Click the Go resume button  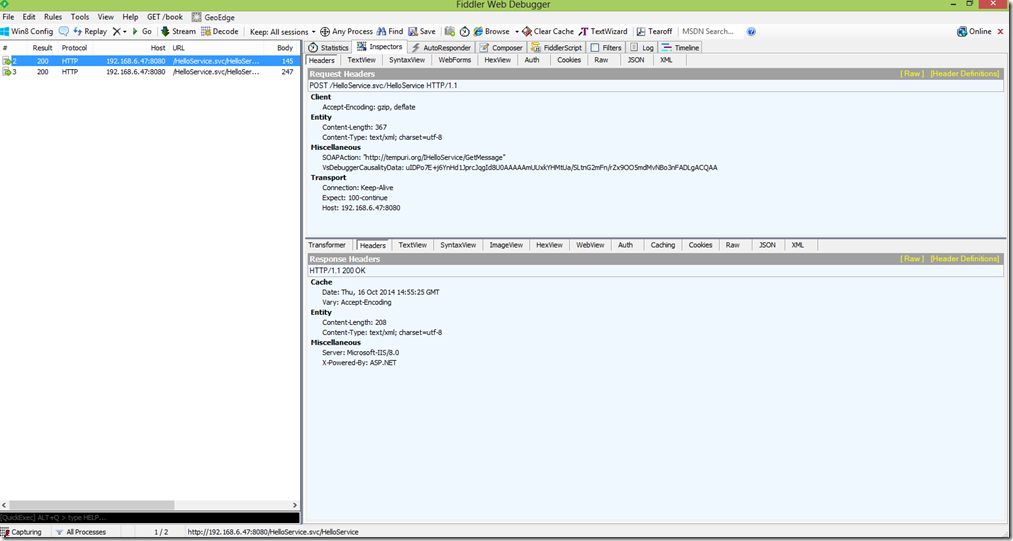click(x=141, y=31)
